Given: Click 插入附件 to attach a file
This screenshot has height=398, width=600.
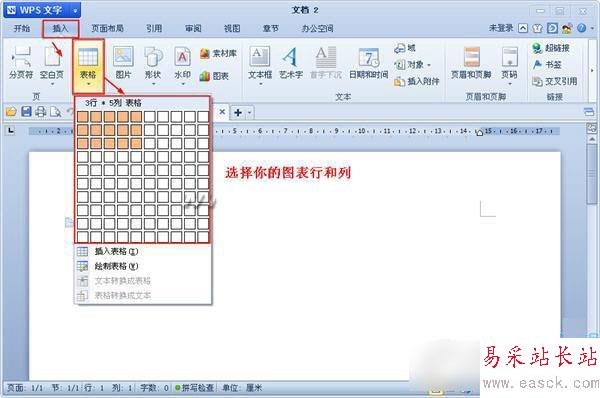Looking at the screenshot, I should click(x=417, y=81).
